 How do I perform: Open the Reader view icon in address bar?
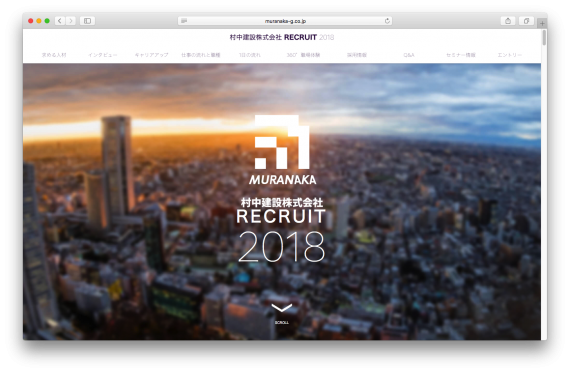pos(184,21)
